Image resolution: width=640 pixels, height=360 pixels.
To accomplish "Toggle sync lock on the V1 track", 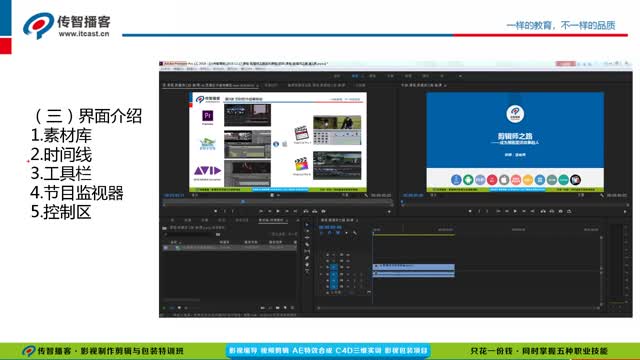I will (342, 267).
